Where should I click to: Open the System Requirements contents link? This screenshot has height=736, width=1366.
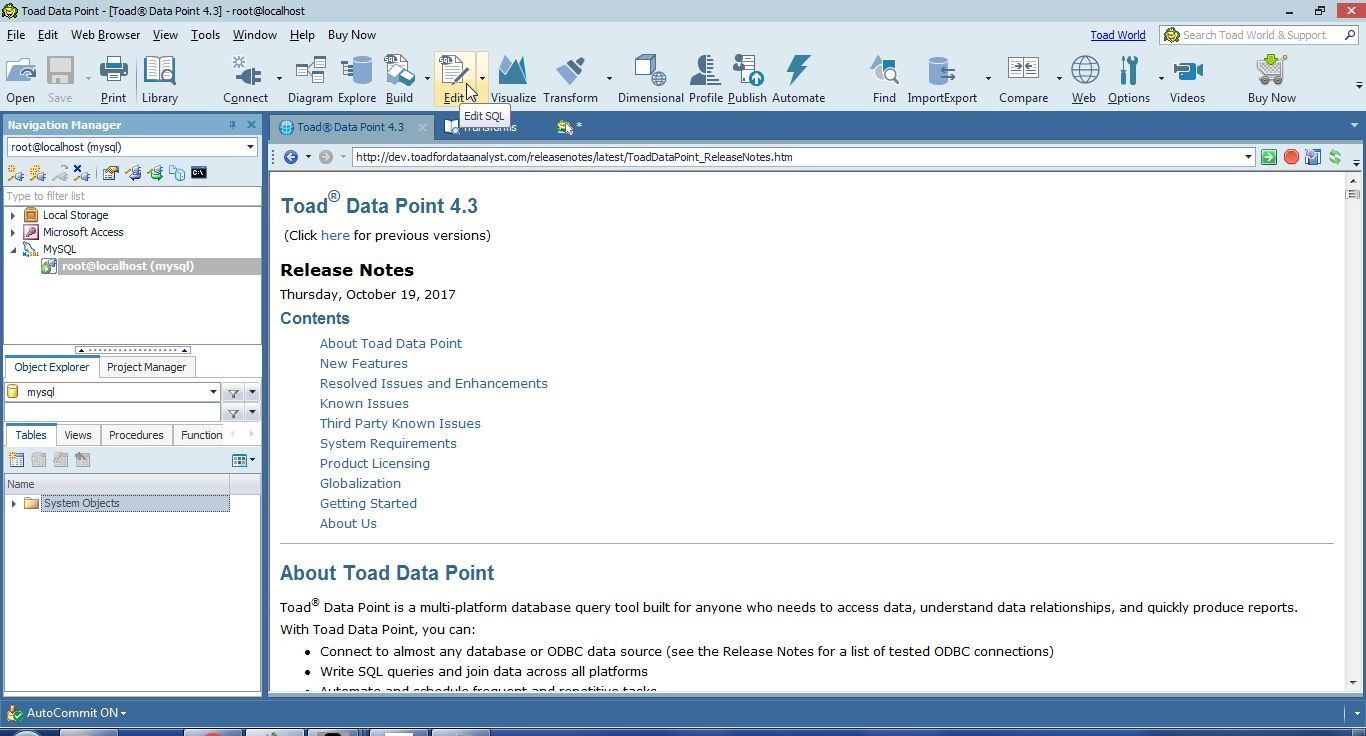click(x=388, y=443)
